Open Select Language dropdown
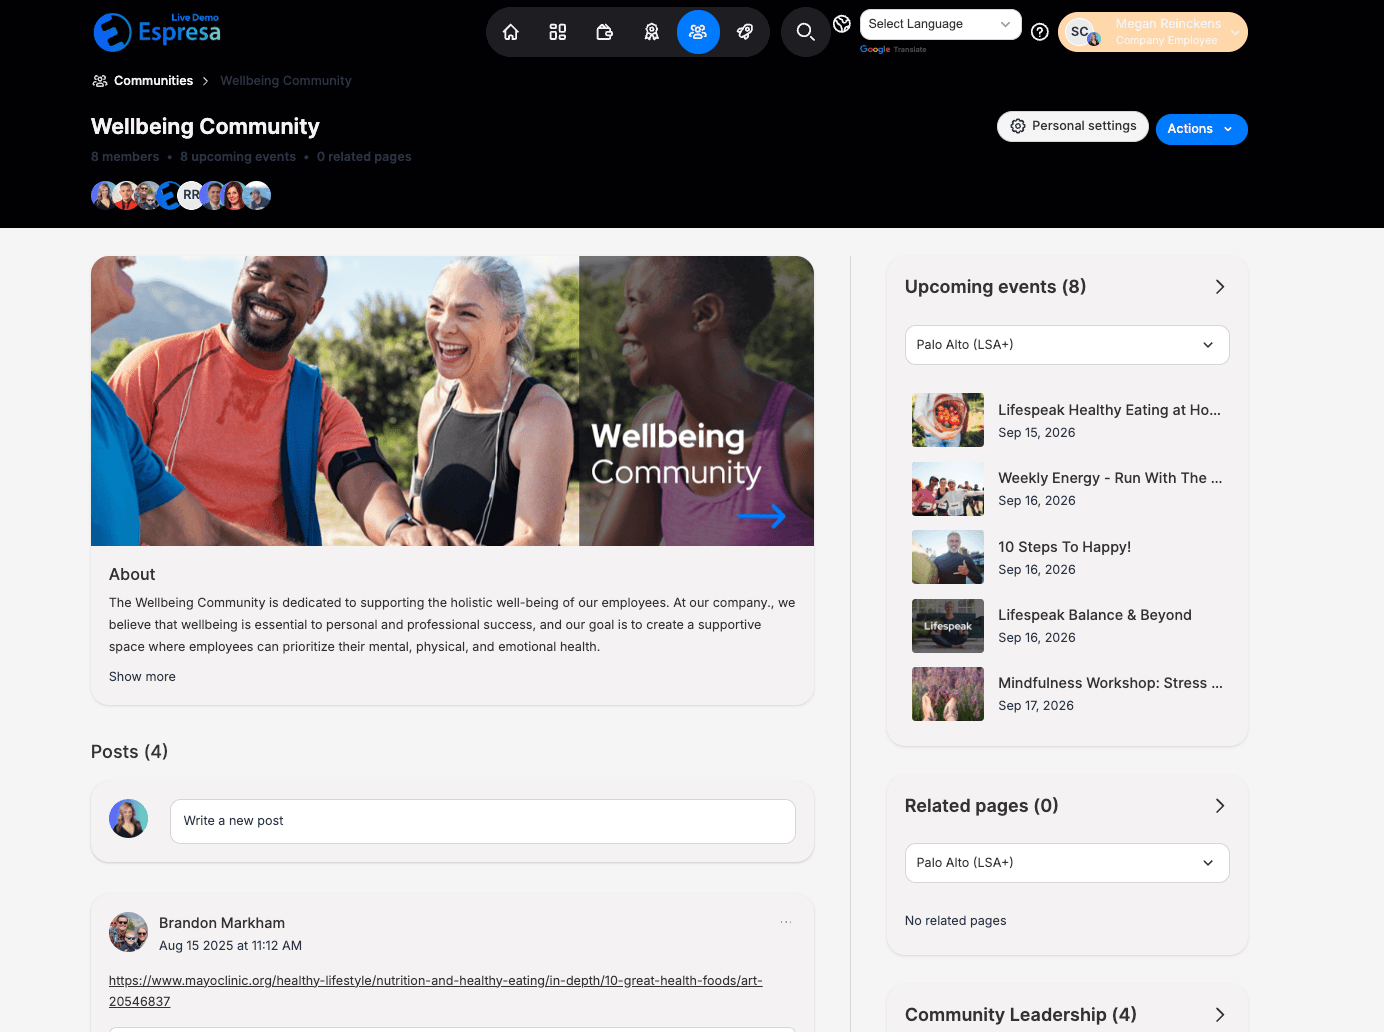Viewport: 1384px width, 1032px height. (x=940, y=24)
